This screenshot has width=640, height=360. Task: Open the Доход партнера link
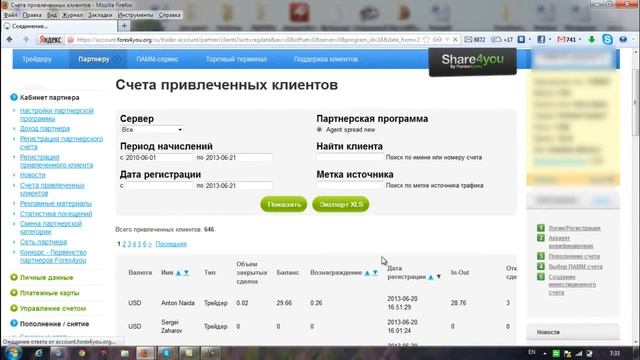45,129
